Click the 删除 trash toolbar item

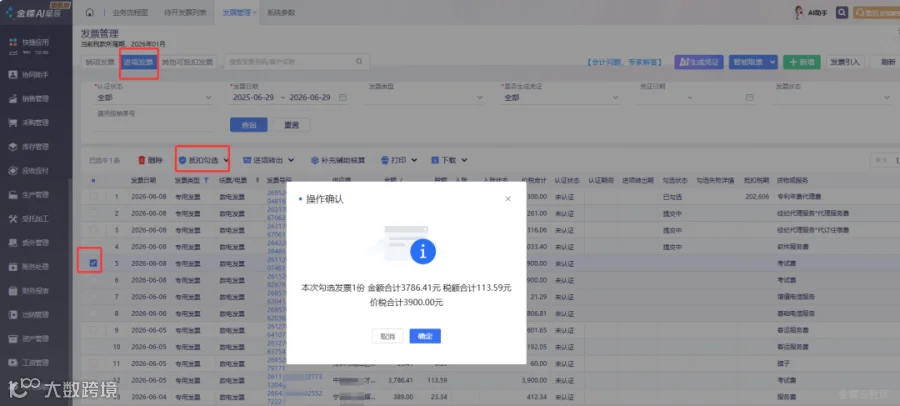151,160
